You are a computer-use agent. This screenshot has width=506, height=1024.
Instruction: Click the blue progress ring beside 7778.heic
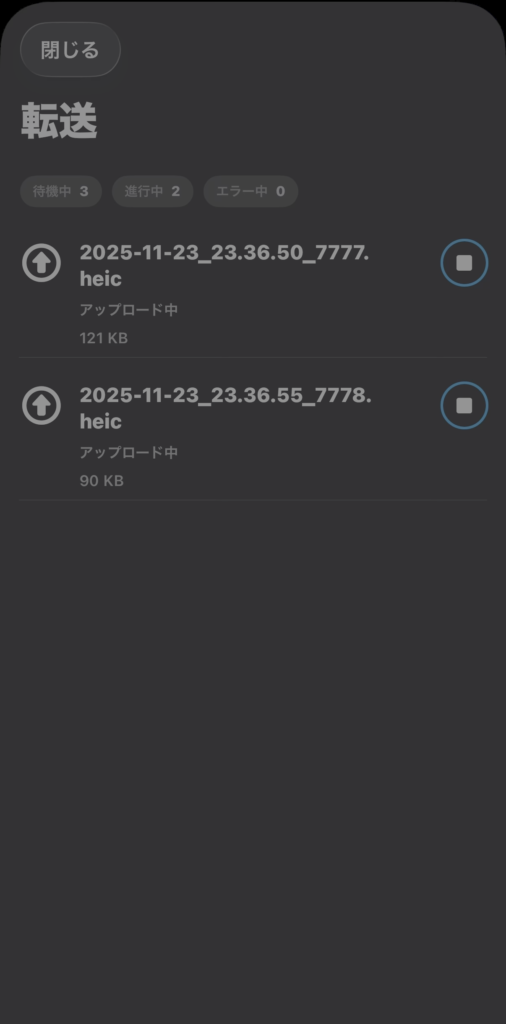coord(464,406)
